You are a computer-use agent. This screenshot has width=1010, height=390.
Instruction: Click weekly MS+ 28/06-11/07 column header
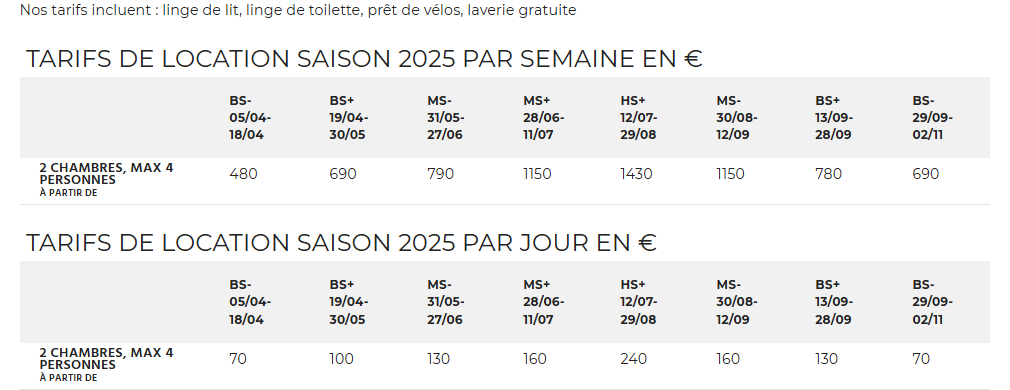[544, 118]
